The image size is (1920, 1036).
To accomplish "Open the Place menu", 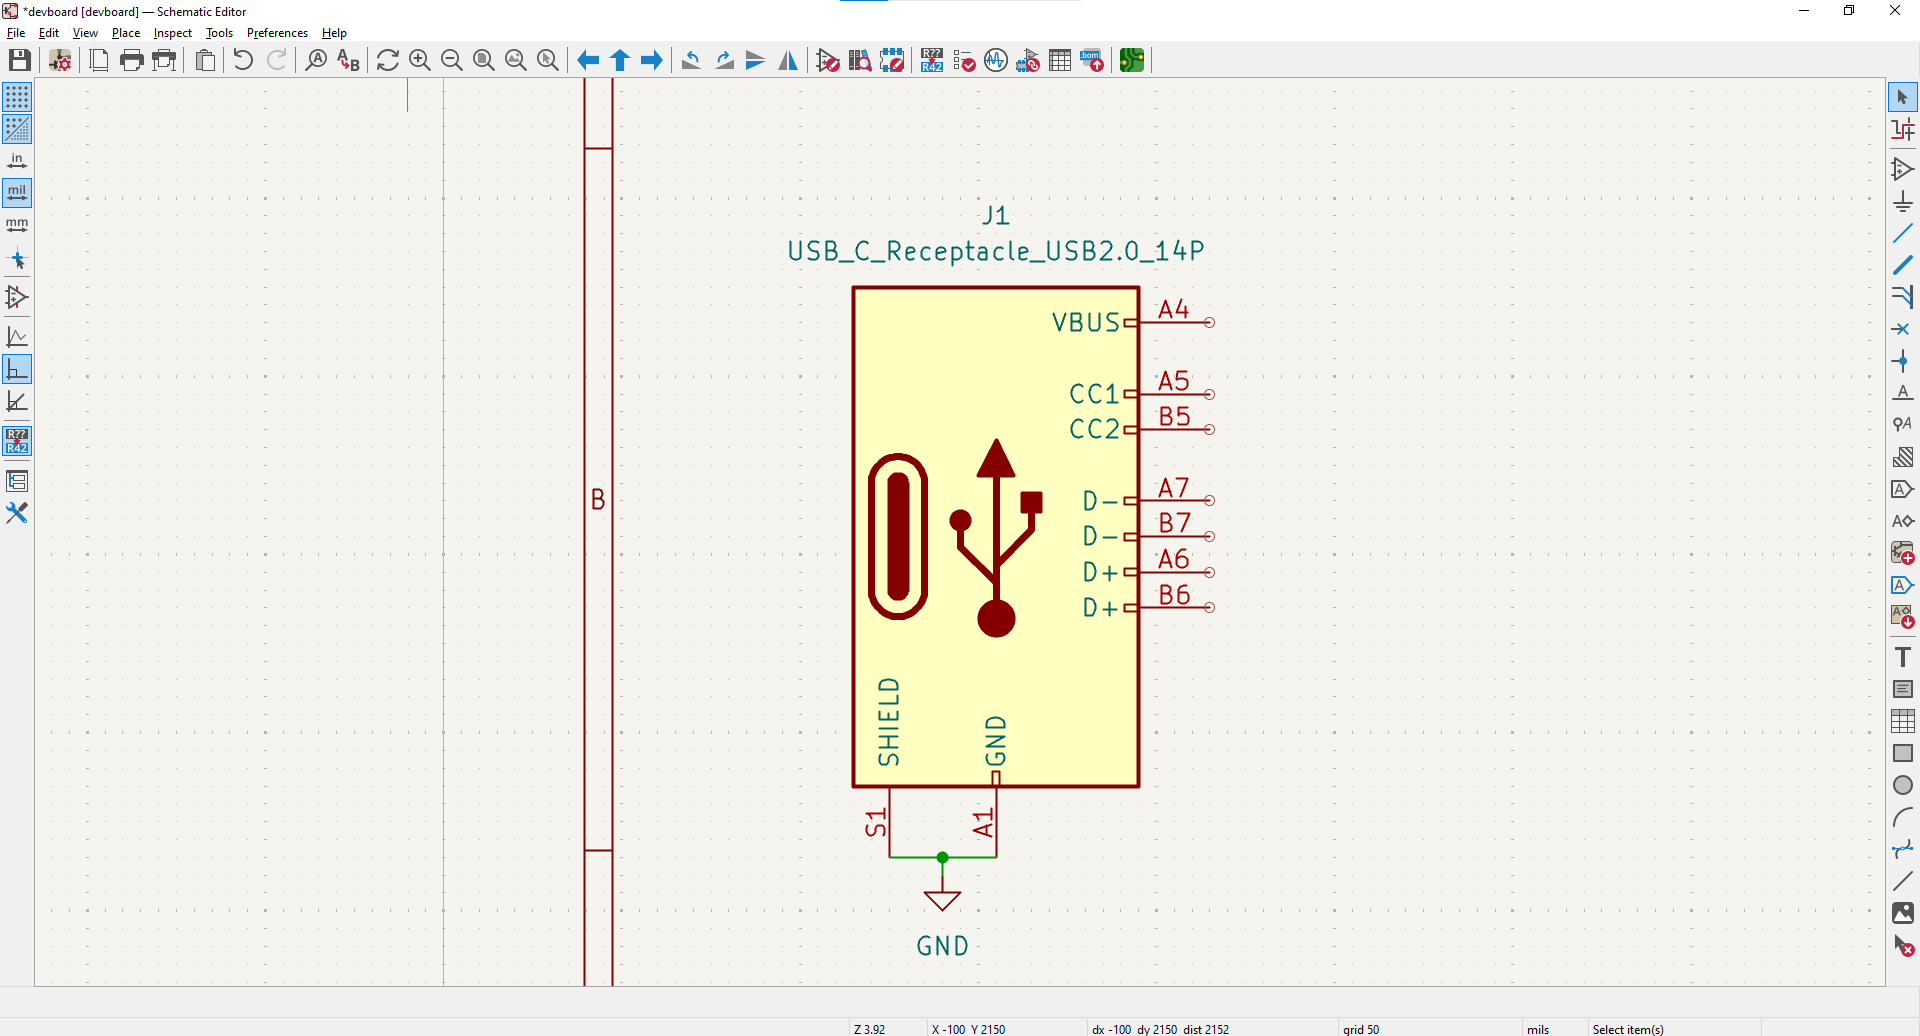I will point(125,33).
